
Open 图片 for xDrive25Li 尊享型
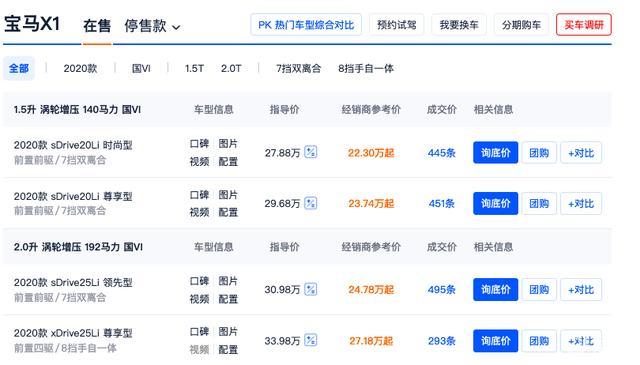click(228, 332)
